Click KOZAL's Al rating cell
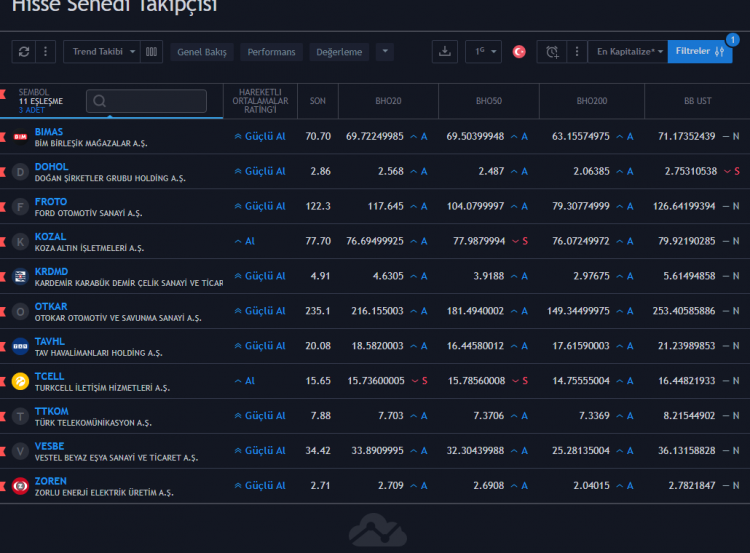 pyautogui.click(x=244, y=242)
